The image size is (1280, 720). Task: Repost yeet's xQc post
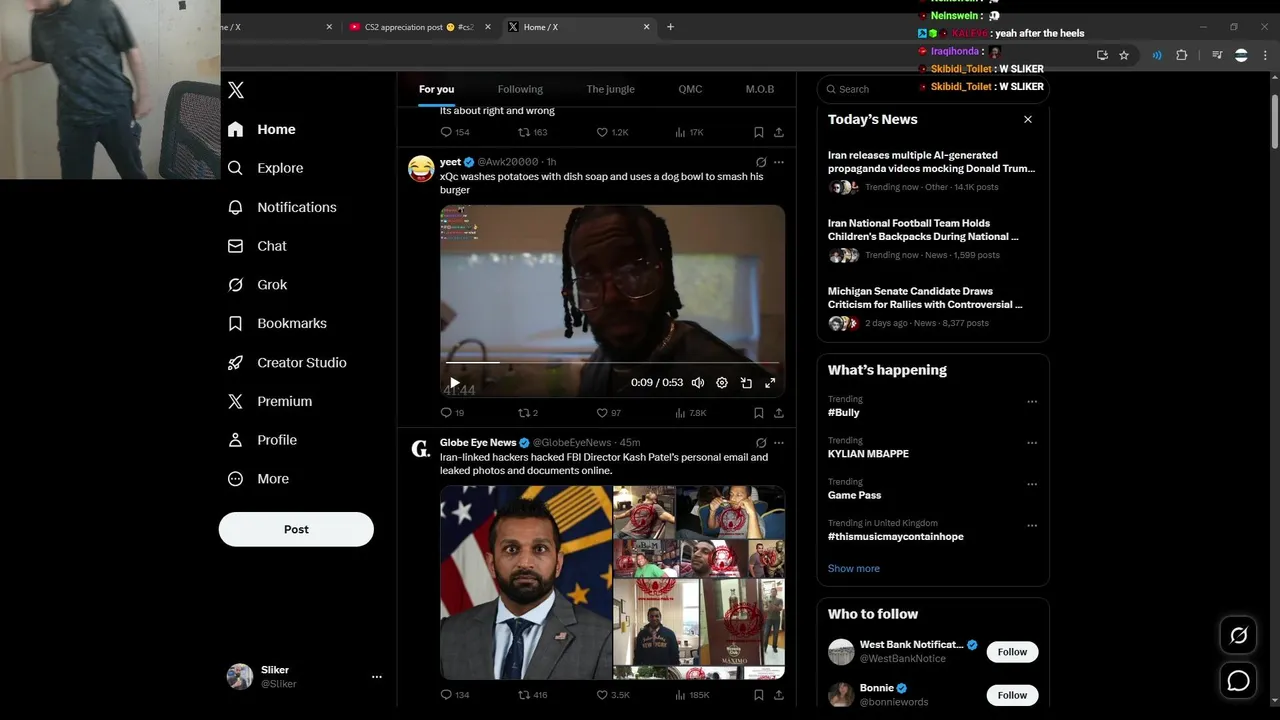(x=527, y=412)
